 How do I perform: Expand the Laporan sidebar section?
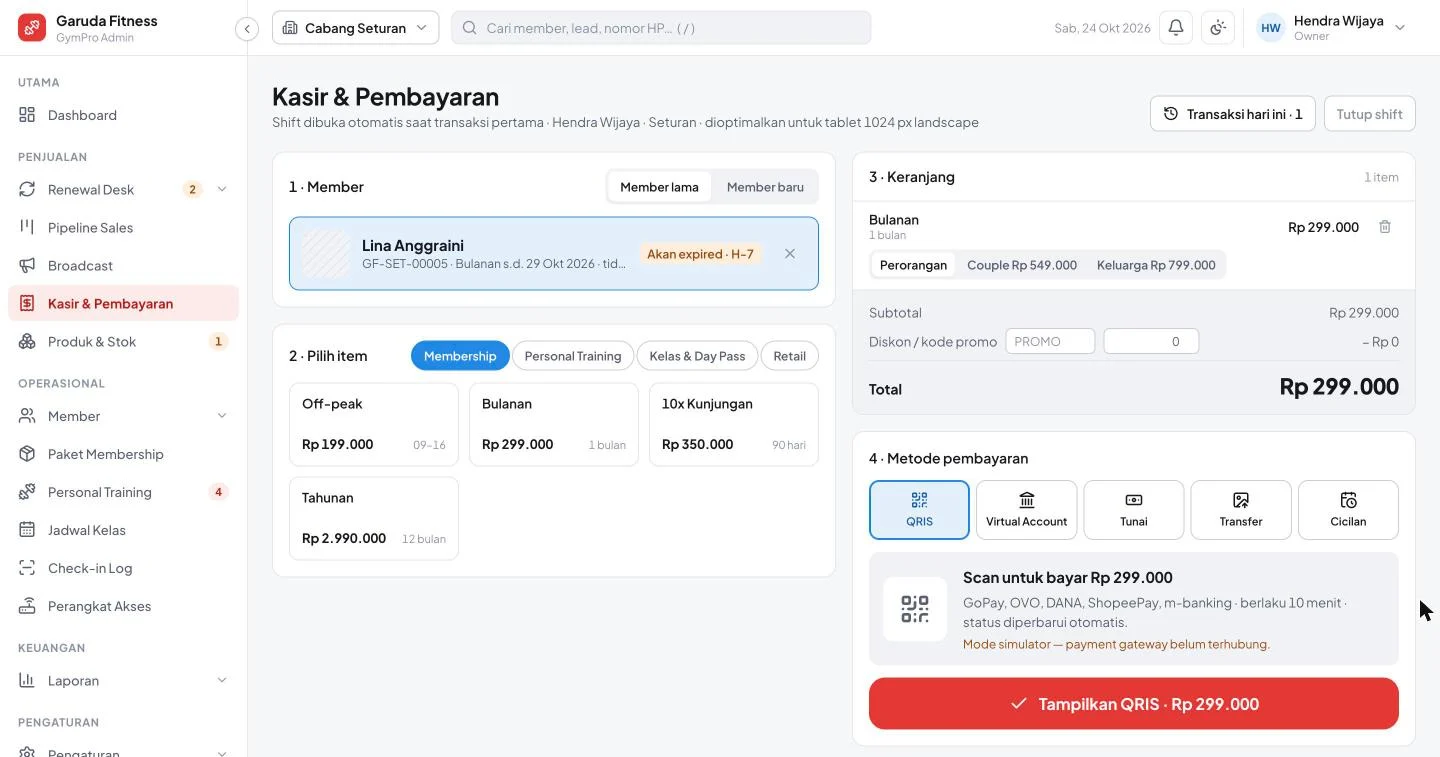[x=222, y=681]
